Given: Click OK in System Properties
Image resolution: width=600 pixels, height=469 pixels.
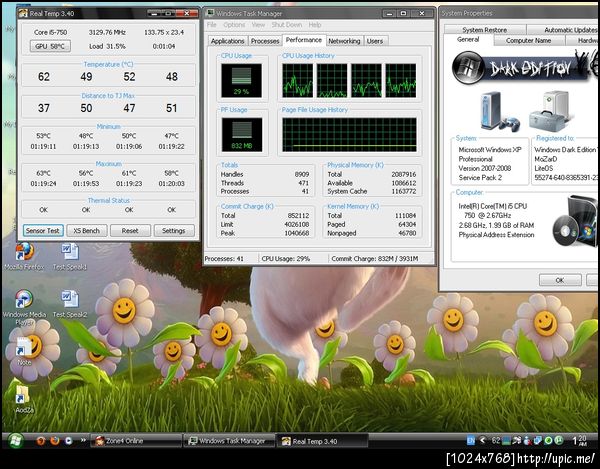Looking at the screenshot, I should [560, 280].
